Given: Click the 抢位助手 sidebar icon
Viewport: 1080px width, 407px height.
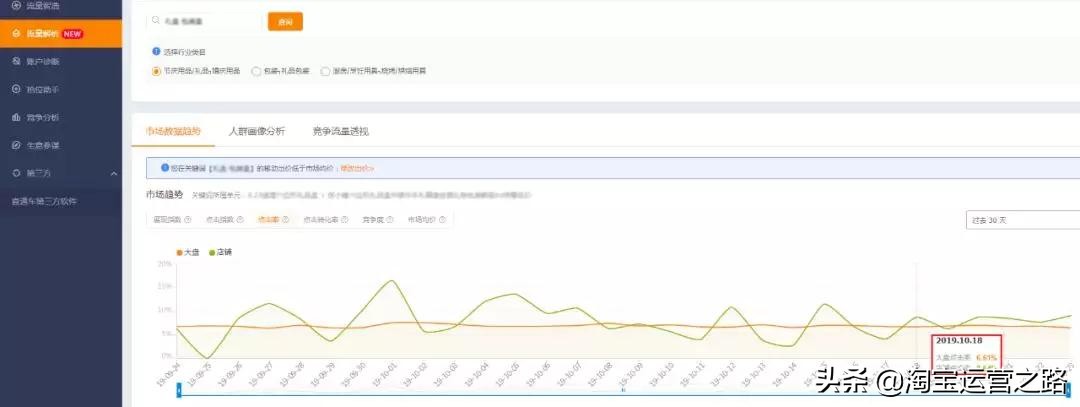Looking at the screenshot, I should (x=17, y=89).
